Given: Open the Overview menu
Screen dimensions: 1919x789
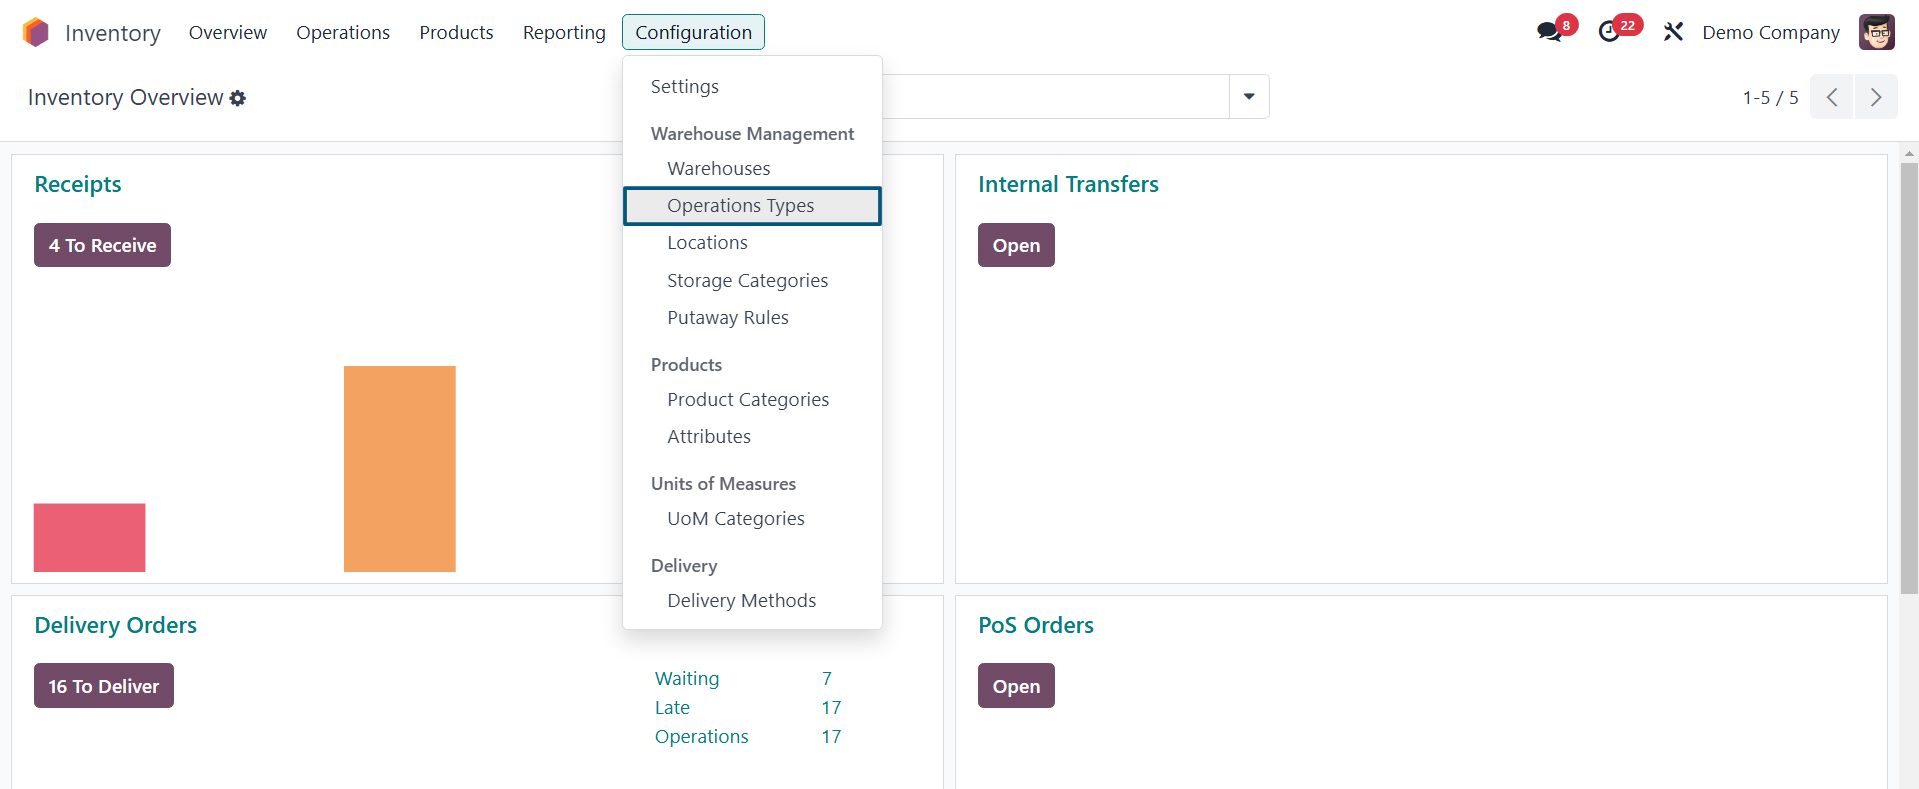Looking at the screenshot, I should (x=228, y=32).
